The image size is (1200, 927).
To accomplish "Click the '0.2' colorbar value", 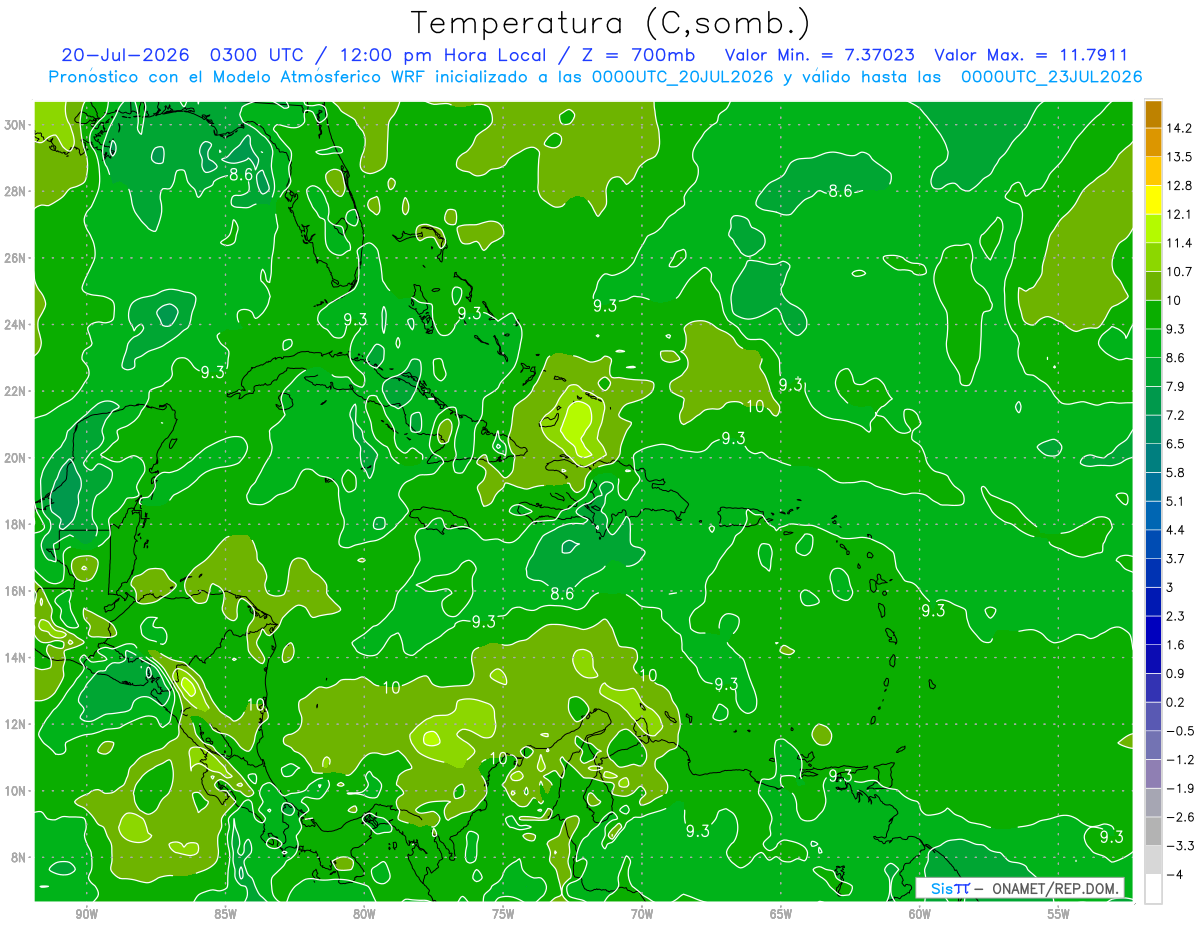I will click(x=1175, y=702).
